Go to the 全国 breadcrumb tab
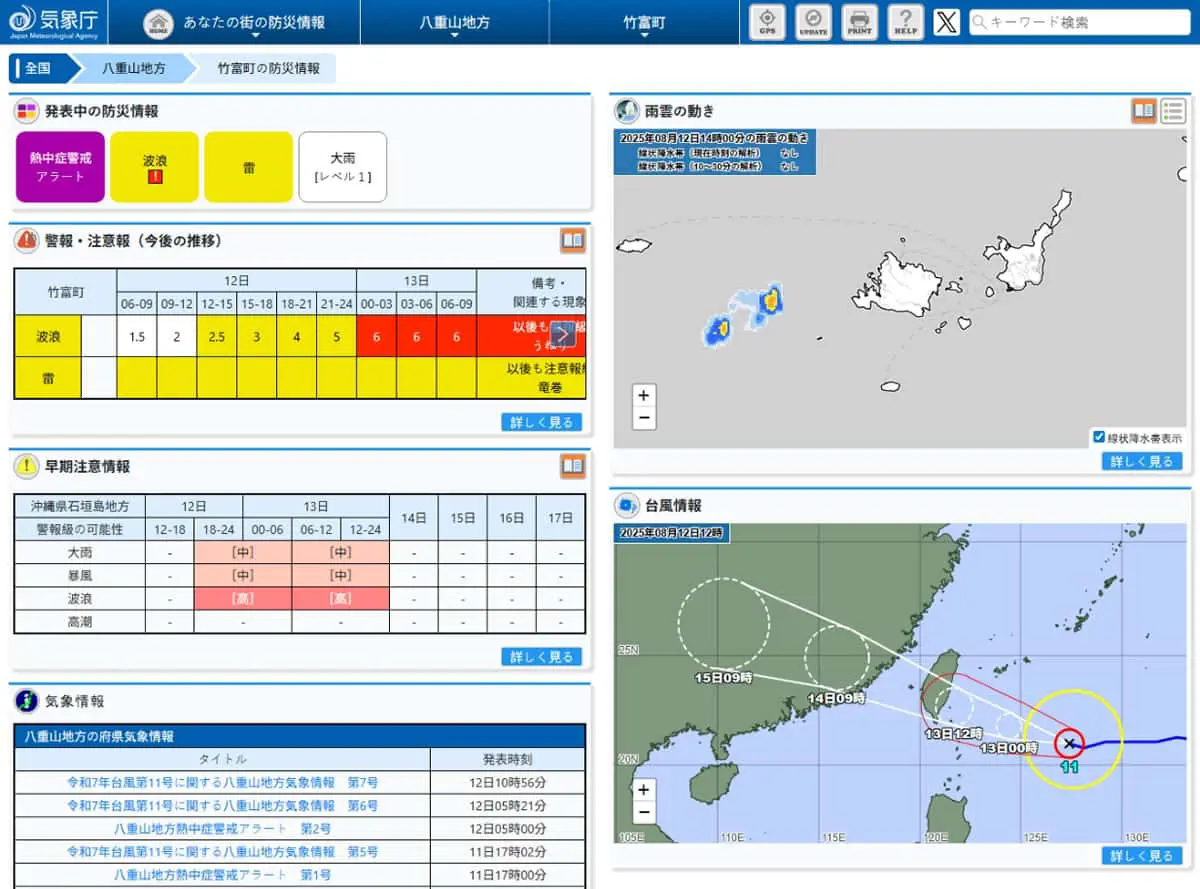The image size is (1200, 889). point(38,69)
